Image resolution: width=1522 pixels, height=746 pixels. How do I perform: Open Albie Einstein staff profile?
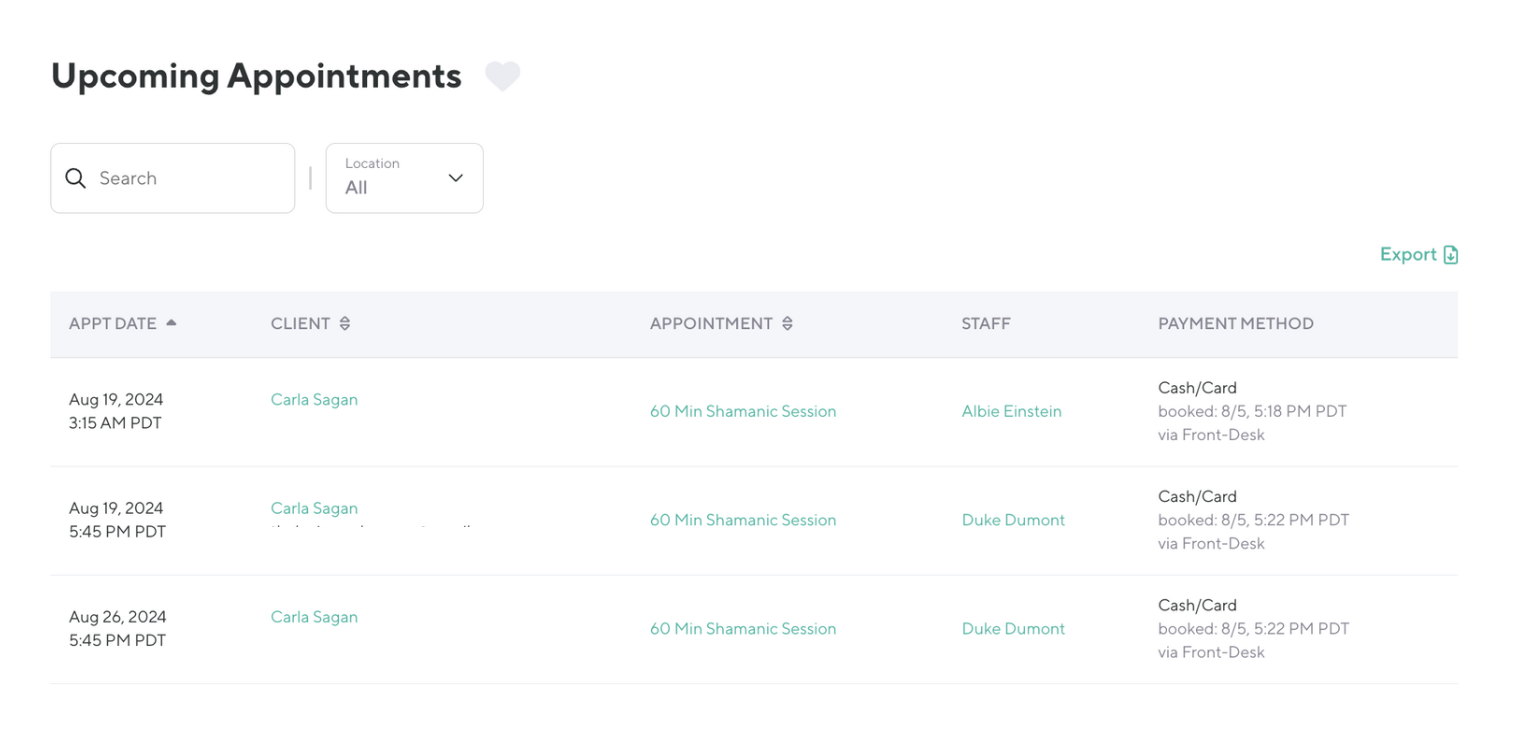click(x=1011, y=411)
